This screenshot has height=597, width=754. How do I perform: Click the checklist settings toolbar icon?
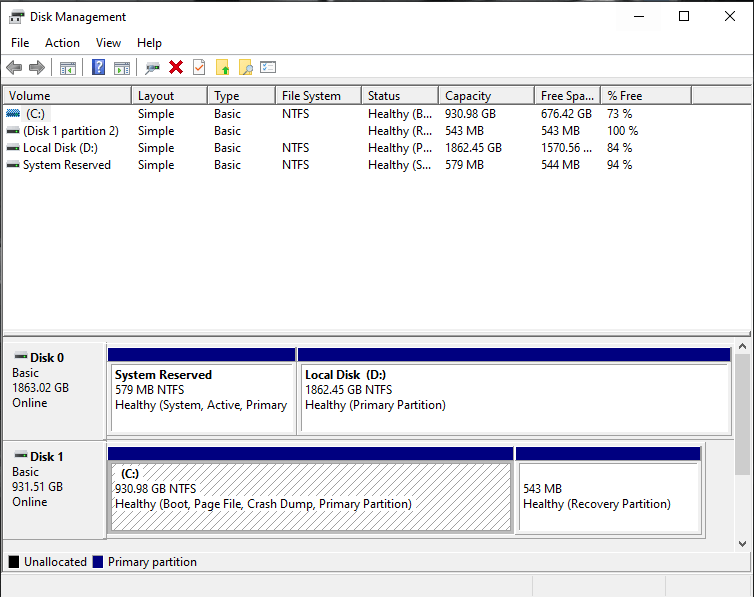point(268,67)
